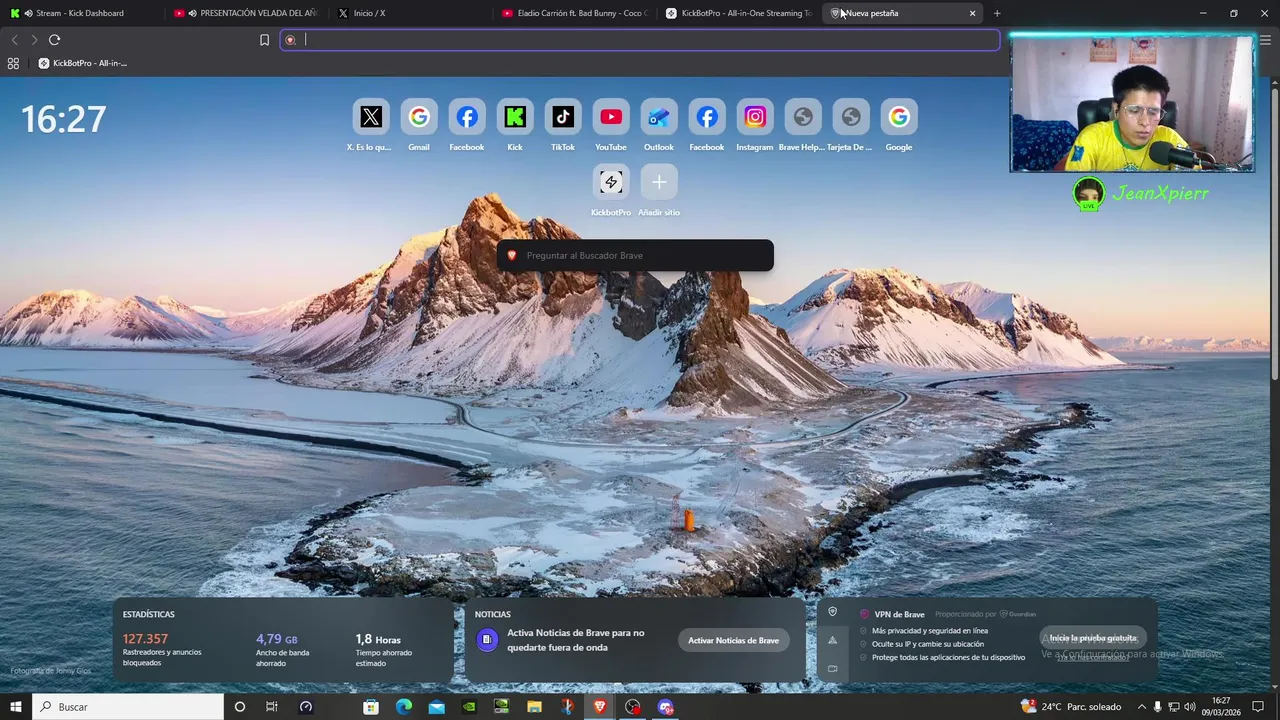Open the Instagram shortcut tile
This screenshot has height=720, width=1280.
click(x=755, y=117)
